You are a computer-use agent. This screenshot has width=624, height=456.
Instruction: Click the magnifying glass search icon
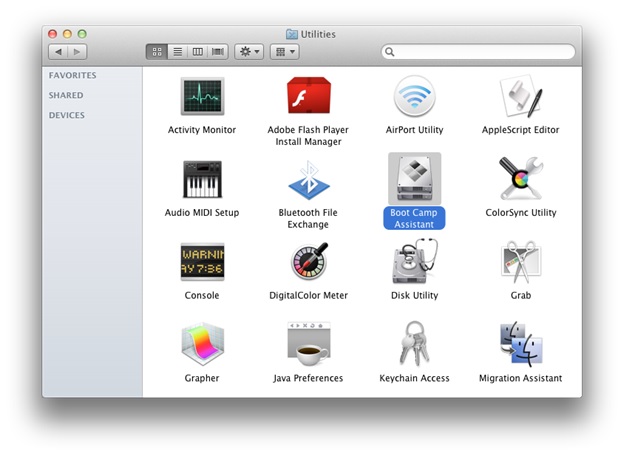point(390,52)
